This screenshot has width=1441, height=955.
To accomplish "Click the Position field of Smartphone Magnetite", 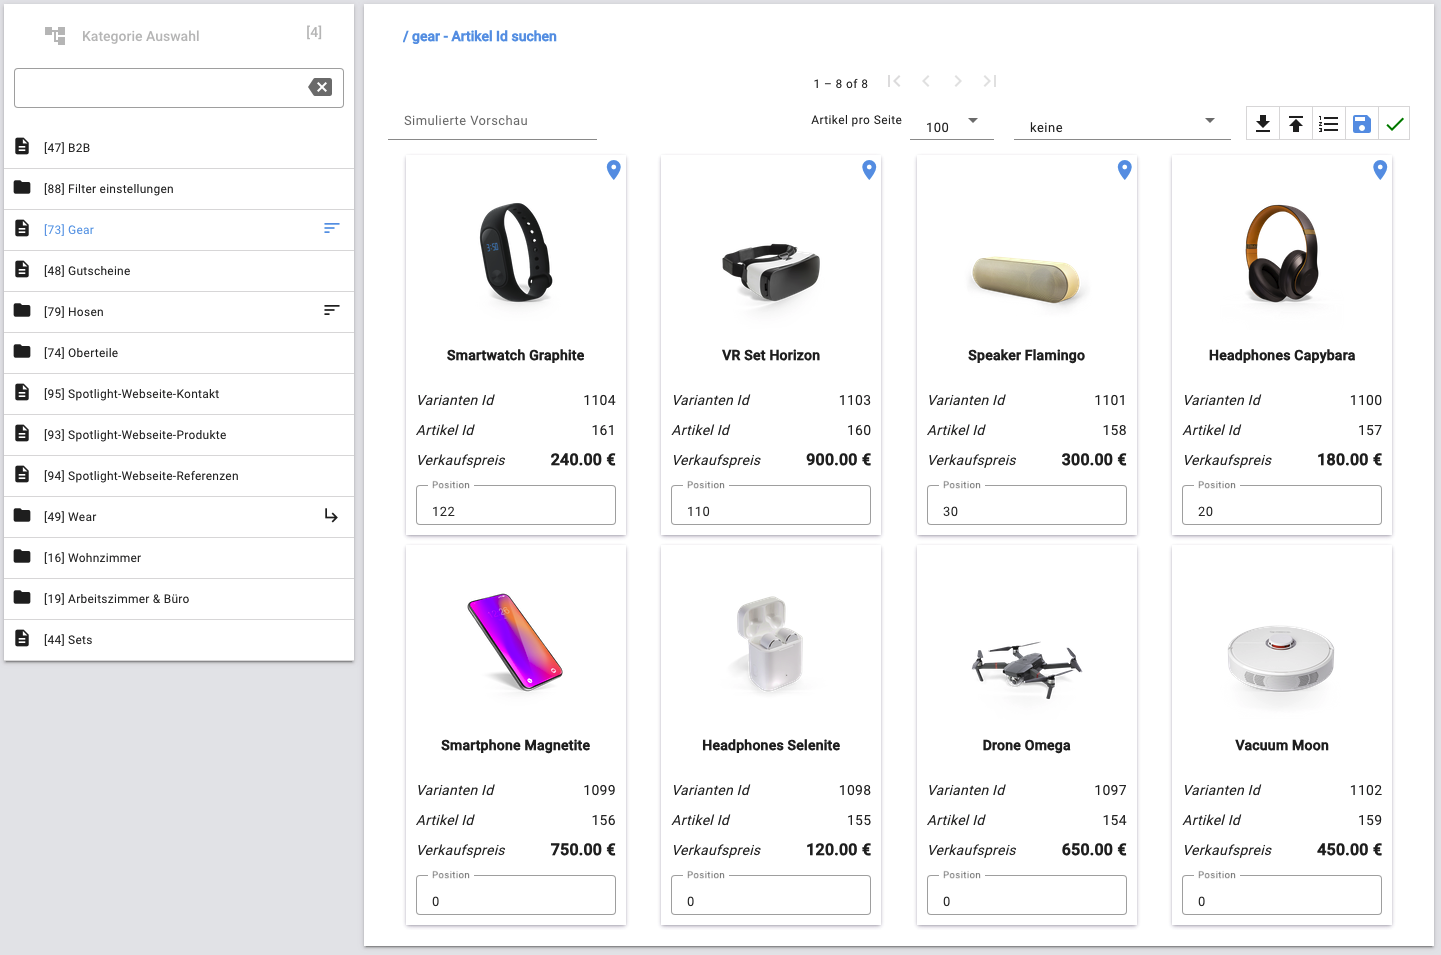I will (x=515, y=895).
